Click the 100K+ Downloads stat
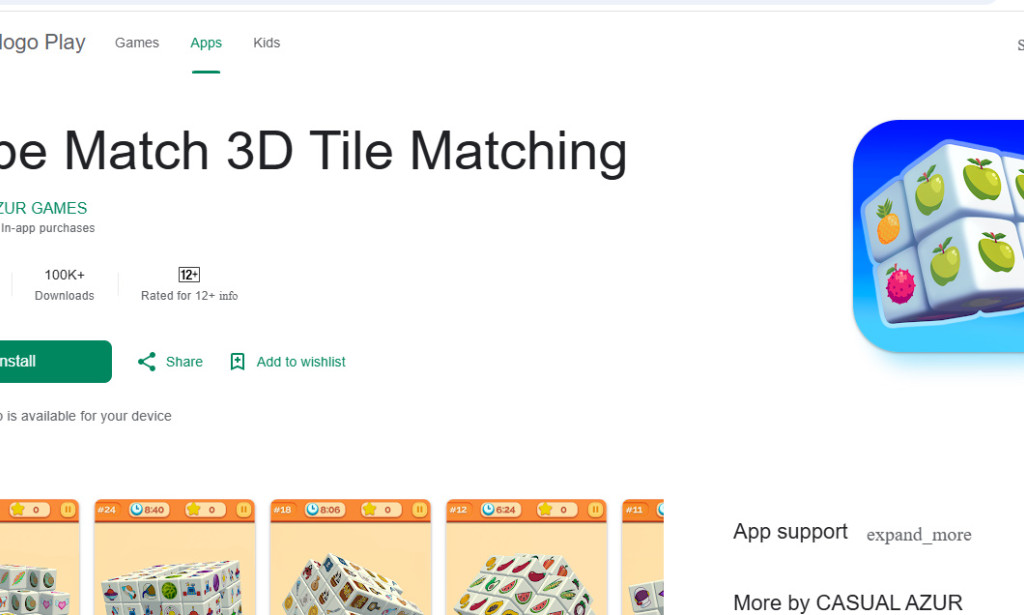This screenshot has height=615, width=1024. [63, 283]
